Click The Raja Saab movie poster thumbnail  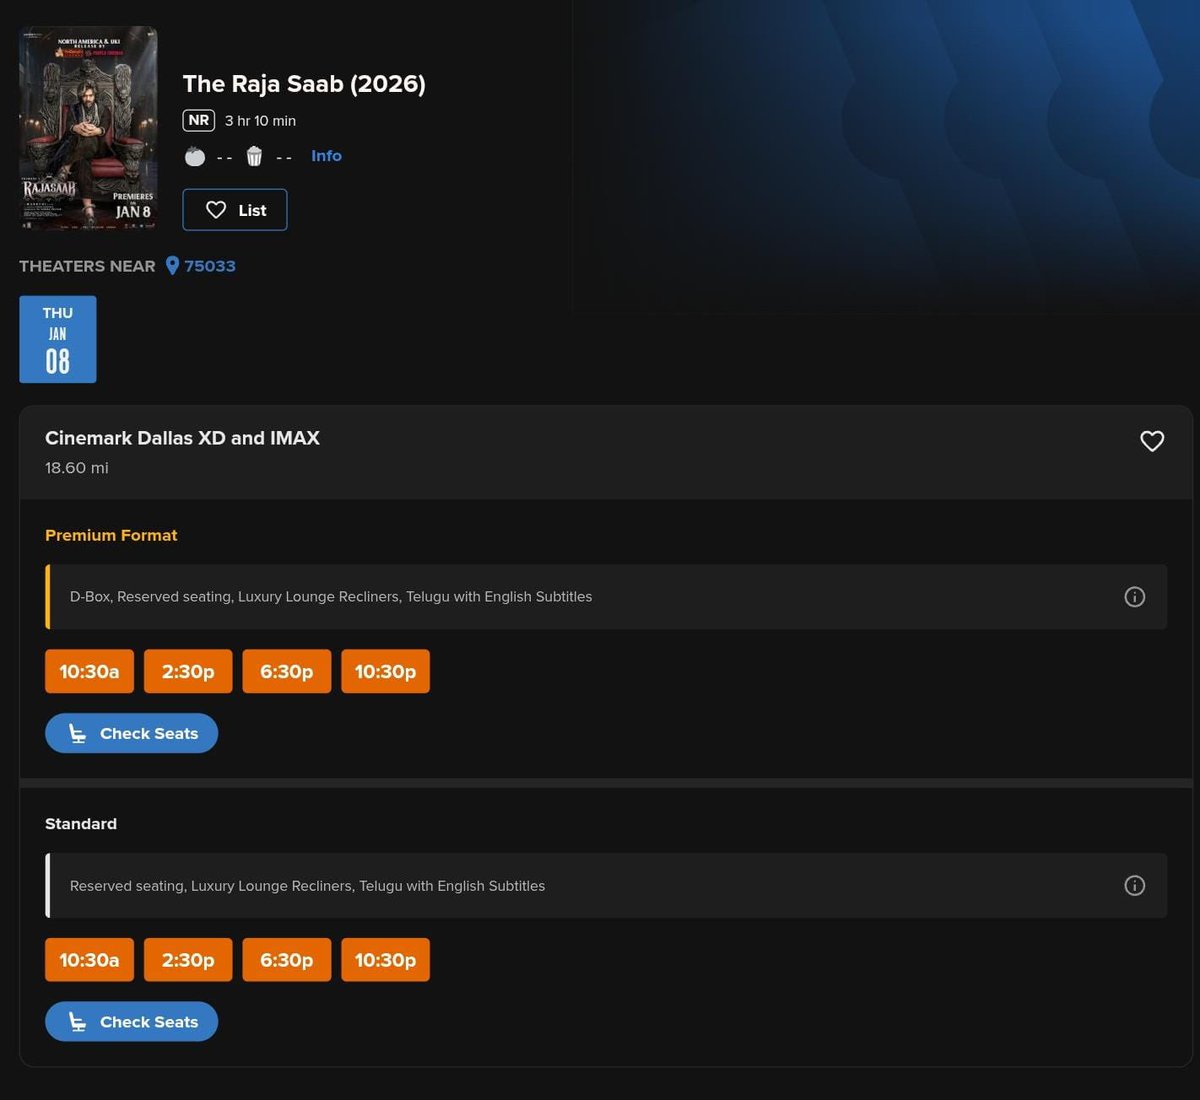click(x=88, y=129)
